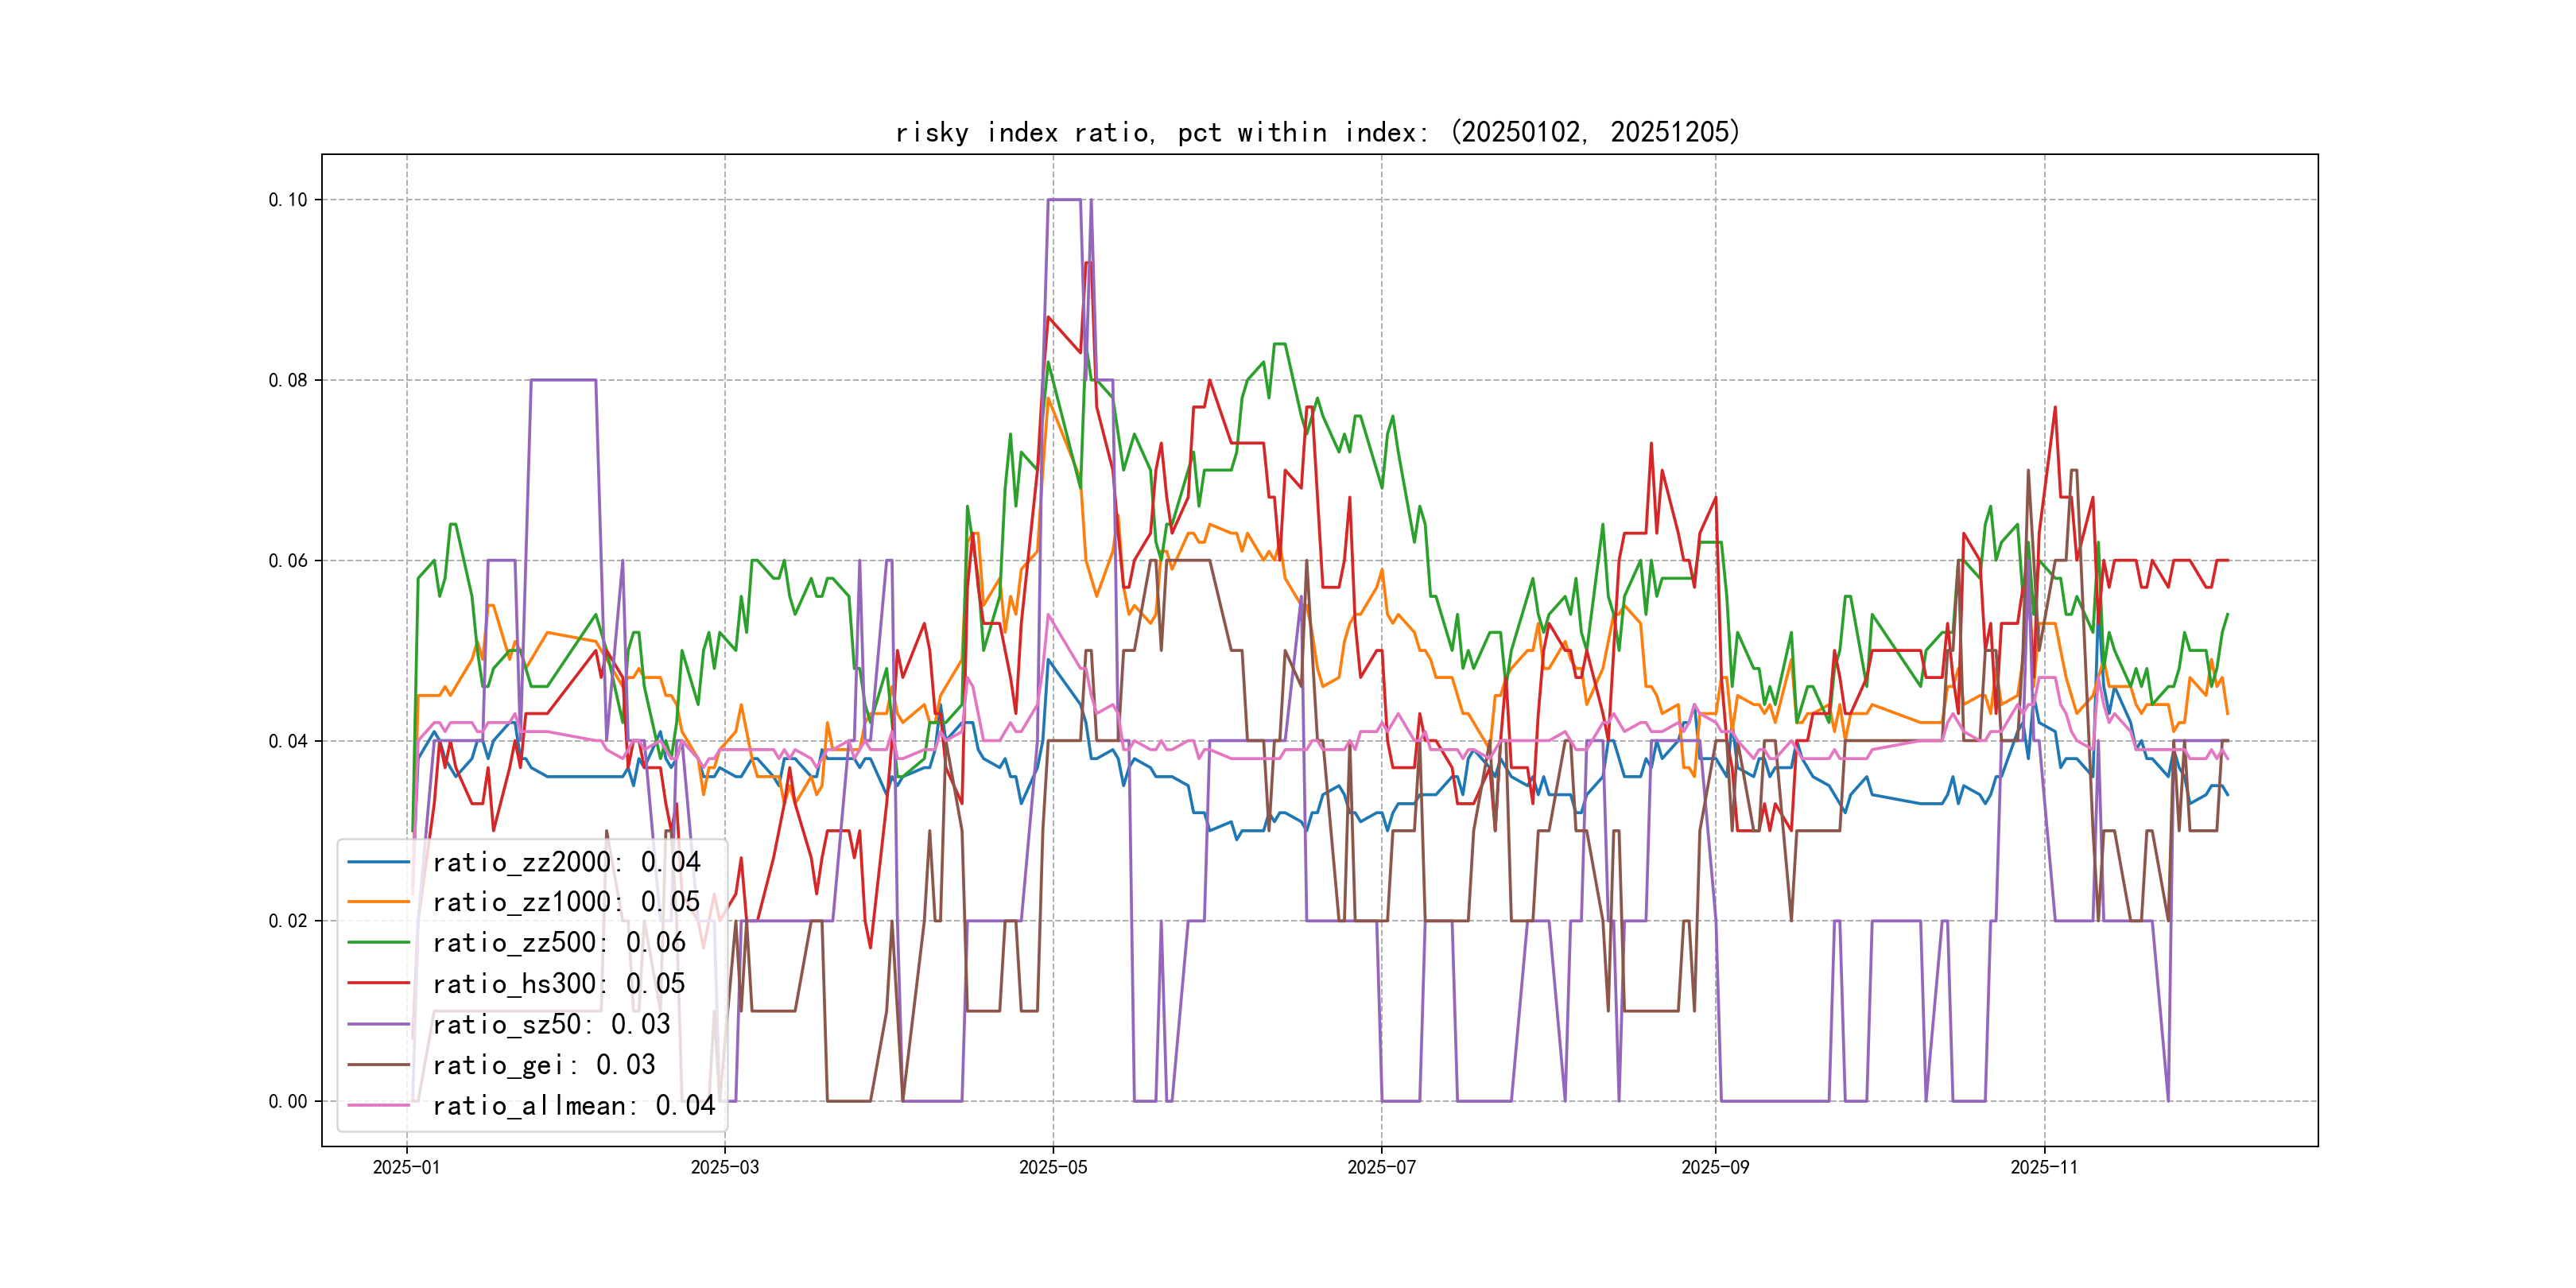Image resolution: width=2576 pixels, height=1288 pixels.
Task: Select the legend label ratio_zz2000: 0.04
Action: pyautogui.click(x=566, y=862)
